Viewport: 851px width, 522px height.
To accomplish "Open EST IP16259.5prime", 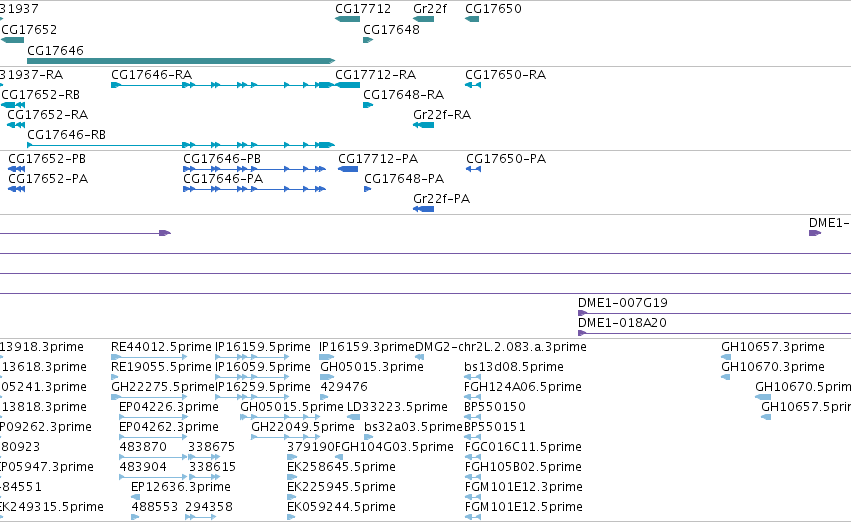I will pyautogui.click(x=252, y=397).
